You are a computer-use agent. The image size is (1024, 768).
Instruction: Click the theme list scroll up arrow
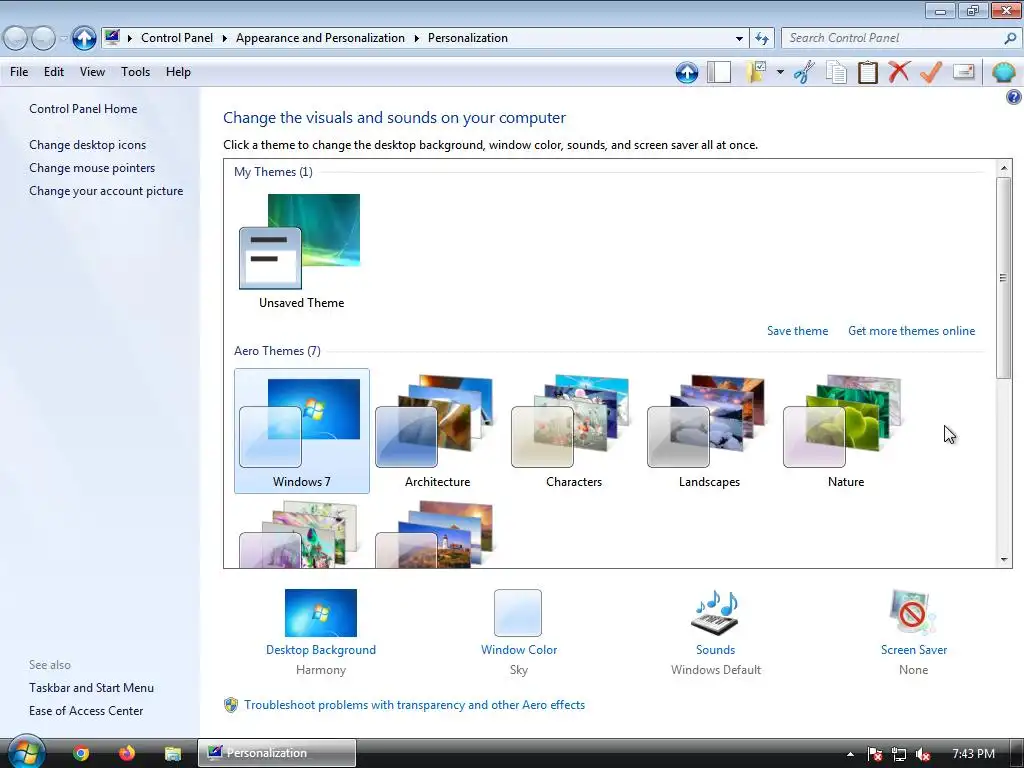[1004, 168]
